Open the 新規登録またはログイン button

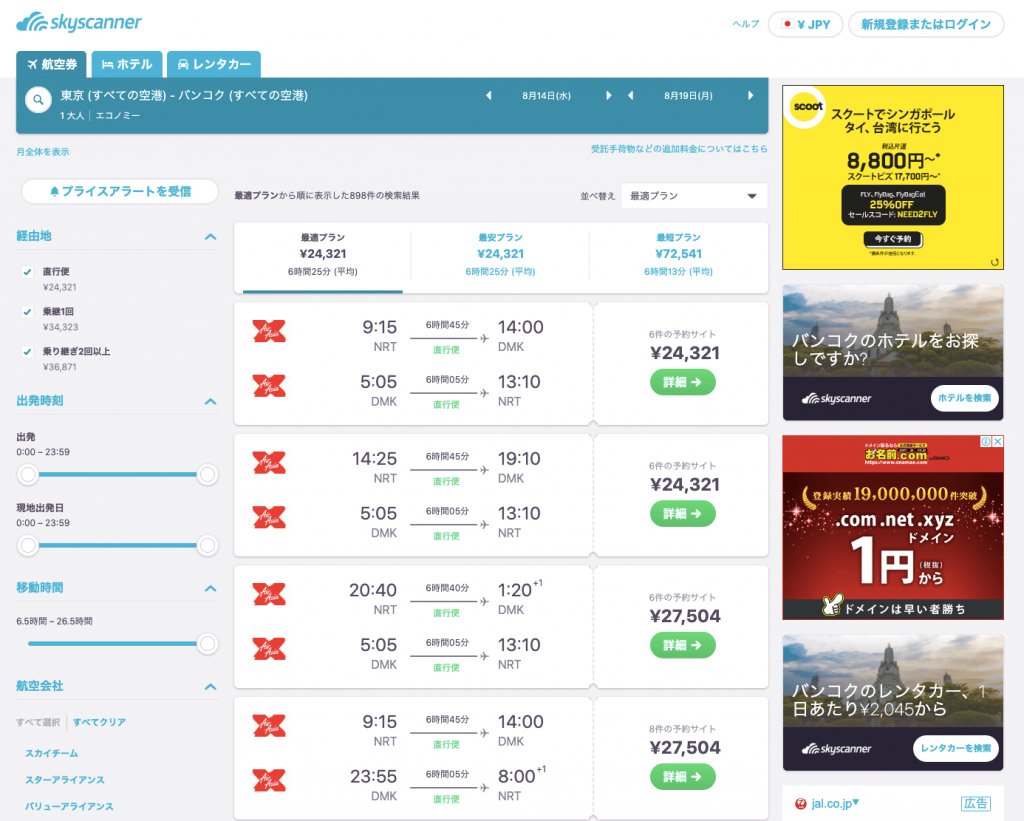tap(925, 25)
